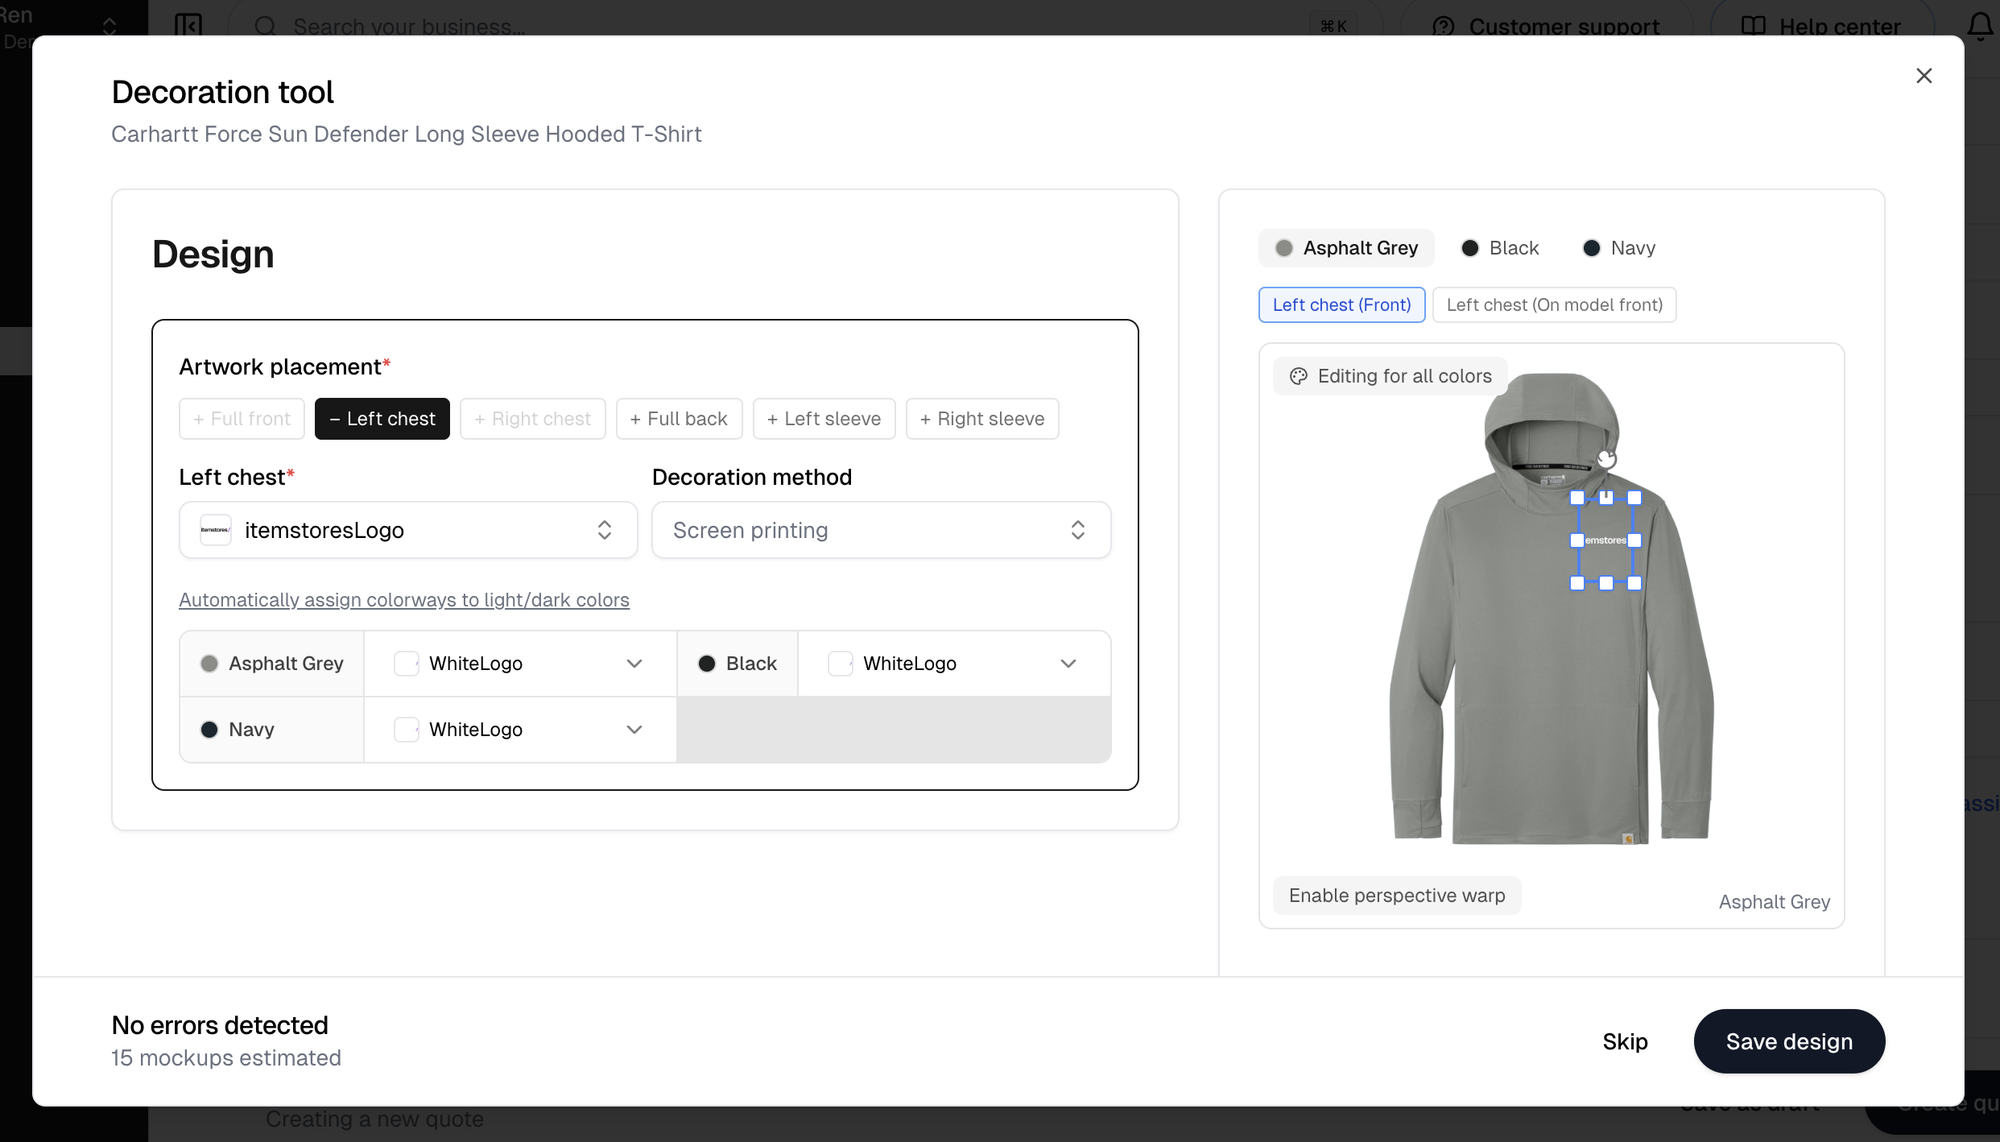2000x1142 pixels.
Task: Click the itemstoresLogo thumbnail icon
Action: coord(215,530)
